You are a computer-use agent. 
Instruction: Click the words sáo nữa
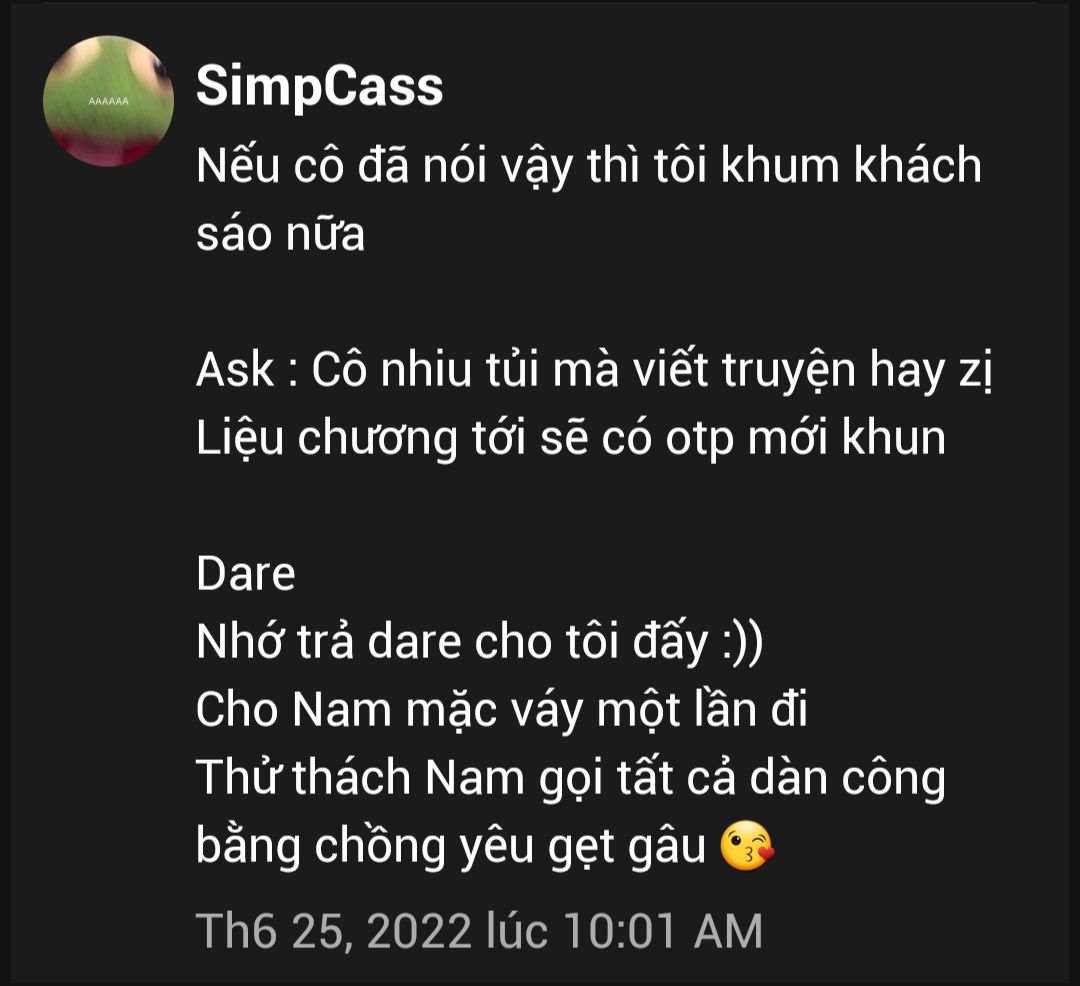(280, 233)
